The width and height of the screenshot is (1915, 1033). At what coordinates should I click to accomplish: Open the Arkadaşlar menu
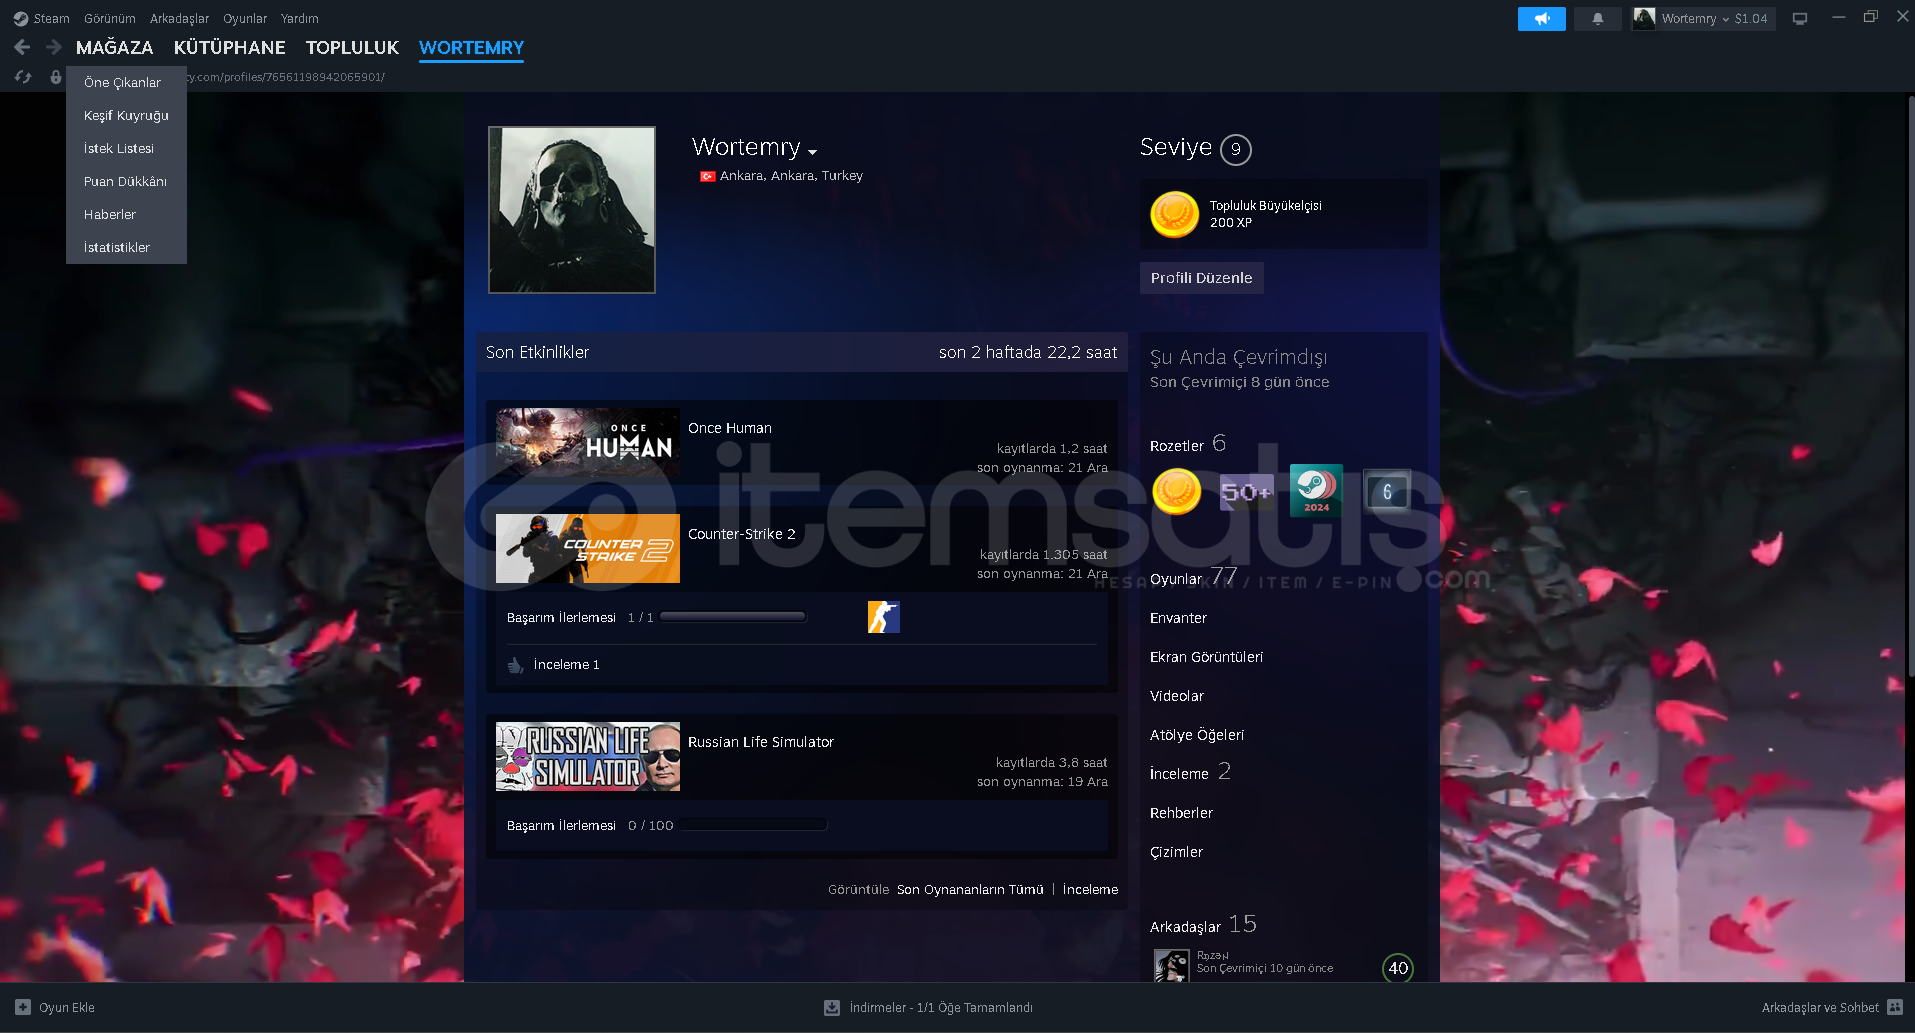point(180,18)
